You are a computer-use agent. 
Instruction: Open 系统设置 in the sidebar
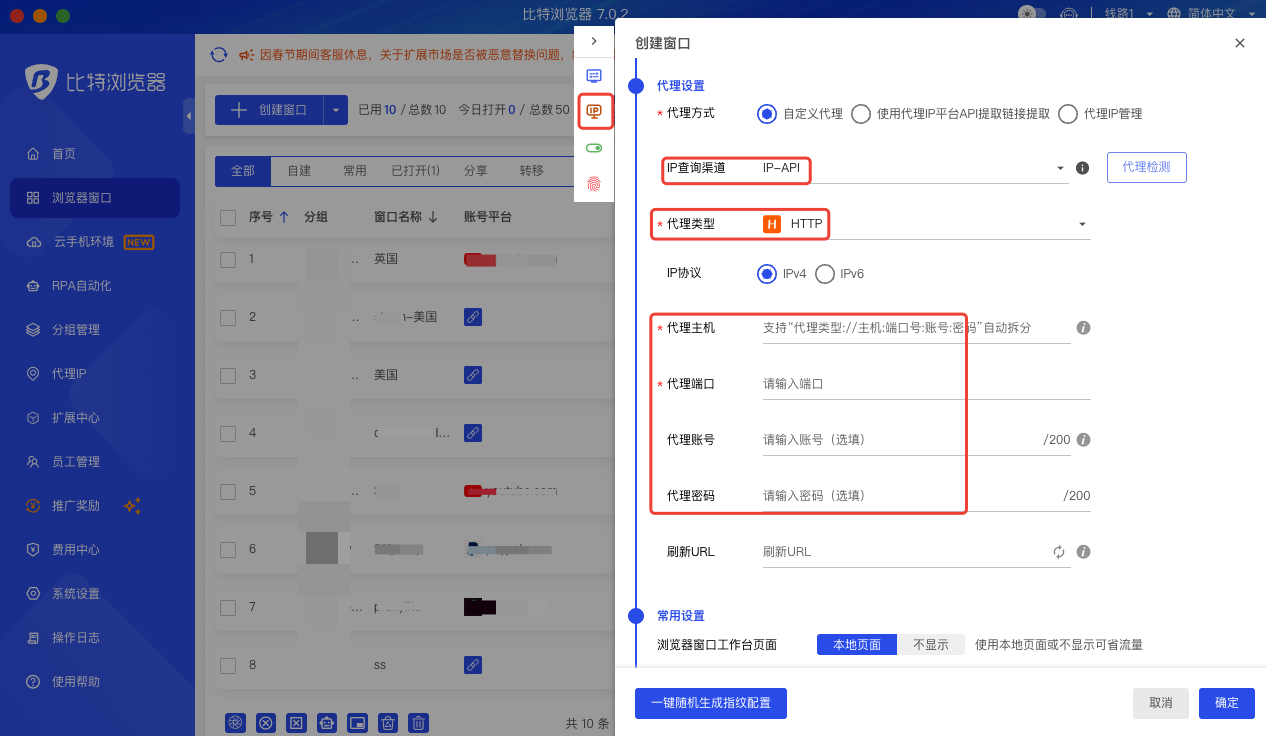(76, 594)
